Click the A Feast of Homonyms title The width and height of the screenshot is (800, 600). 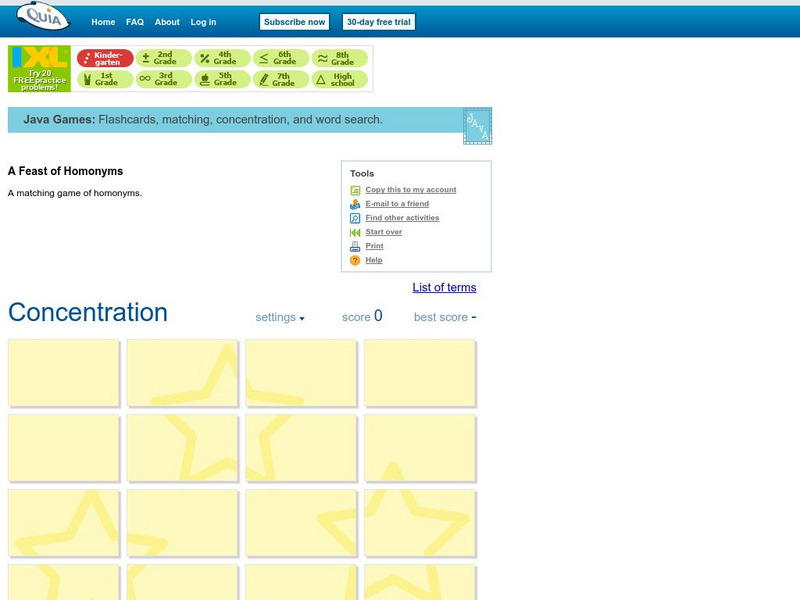[x=65, y=171]
